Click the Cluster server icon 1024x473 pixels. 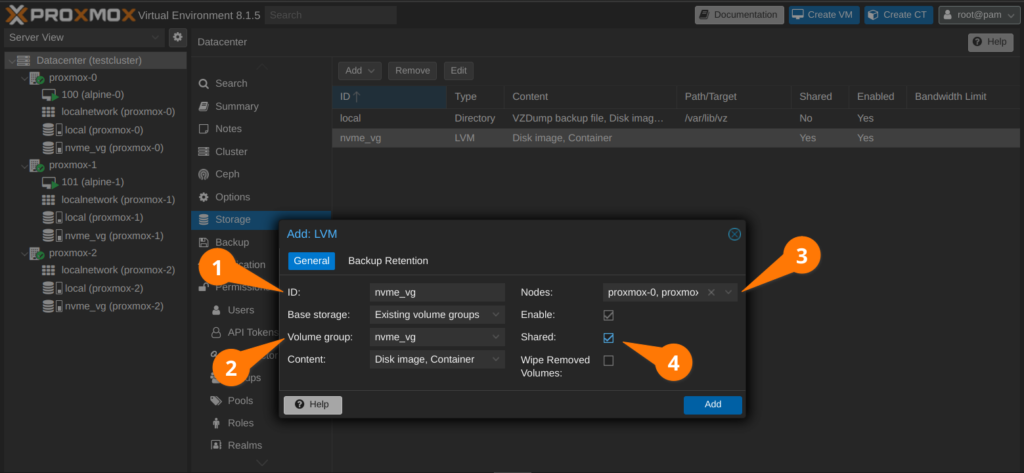(203, 152)
